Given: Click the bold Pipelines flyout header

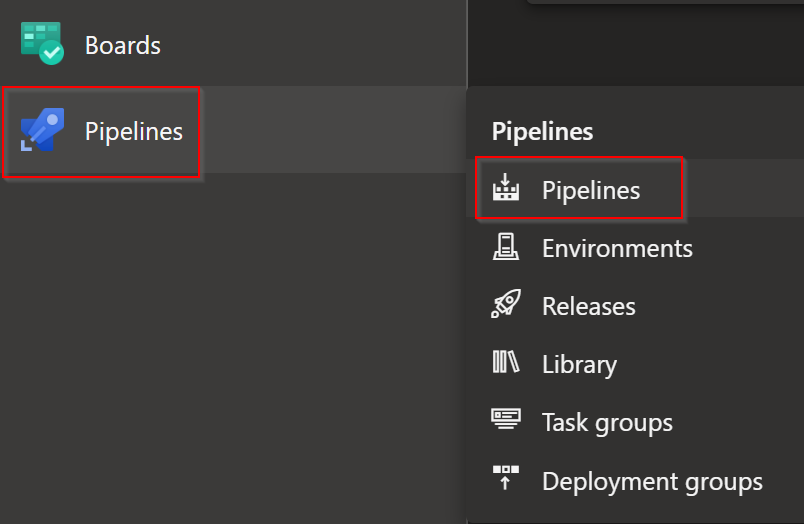Looking at the screenshot, I should point(542,131).
